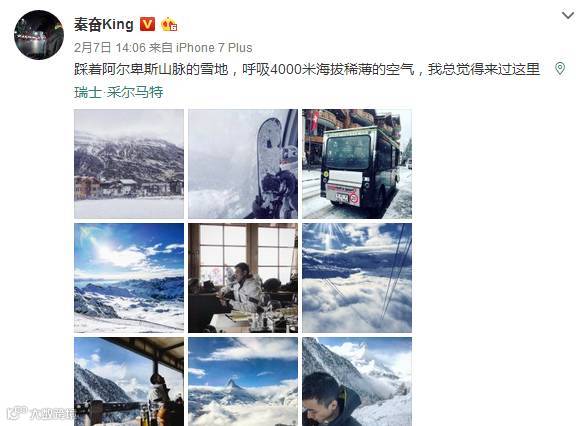
Task: Open the snowy mountain village photo
Action: tap(129, 164)
